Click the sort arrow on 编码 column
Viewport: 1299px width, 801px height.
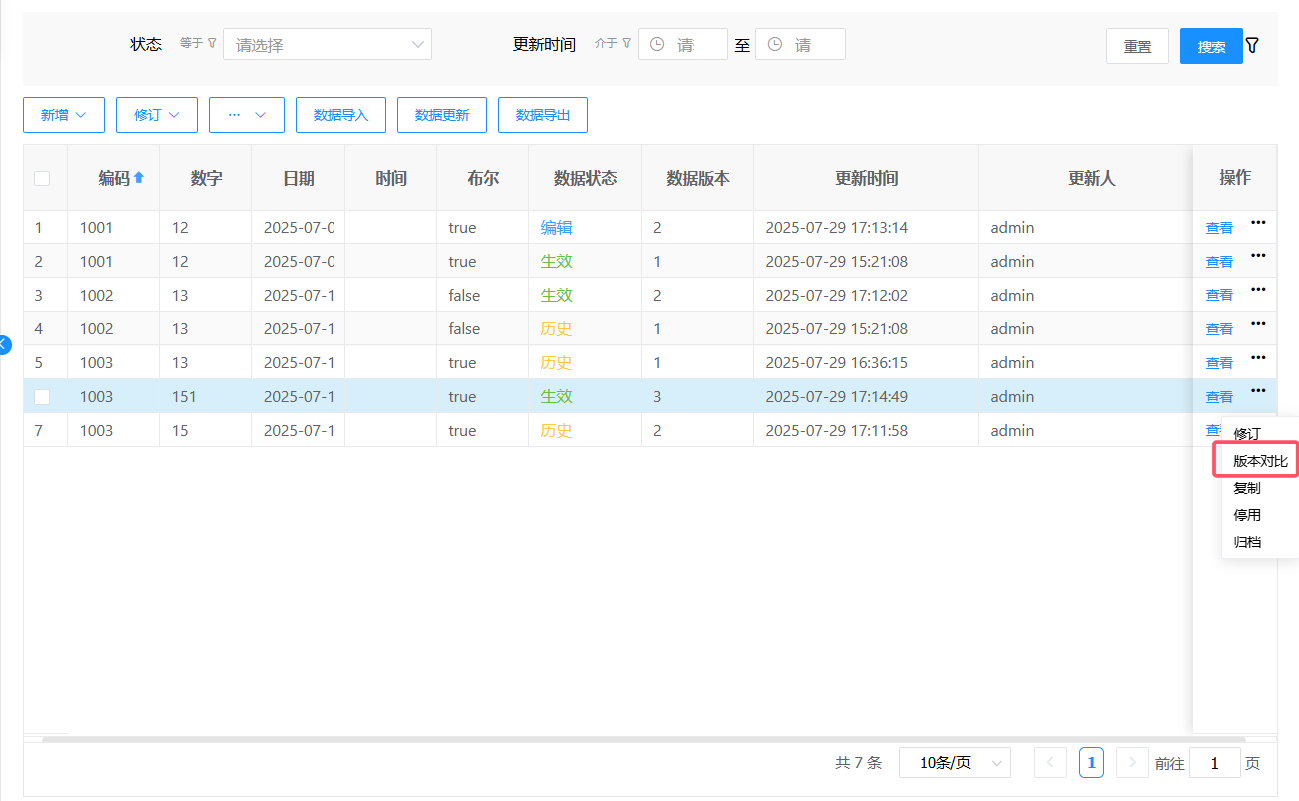click(x=139, y=178)
